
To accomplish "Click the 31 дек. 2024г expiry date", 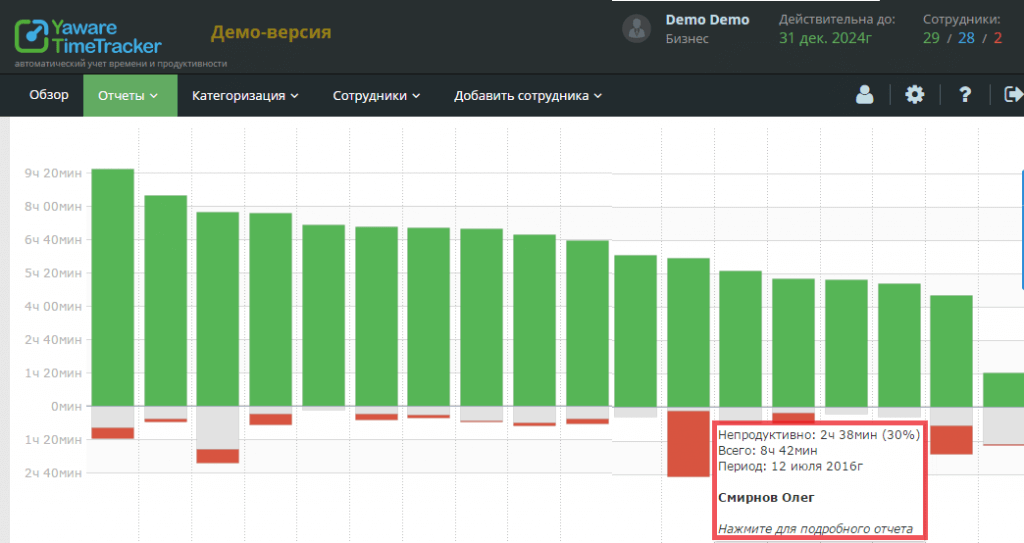I will pos(826,38).
